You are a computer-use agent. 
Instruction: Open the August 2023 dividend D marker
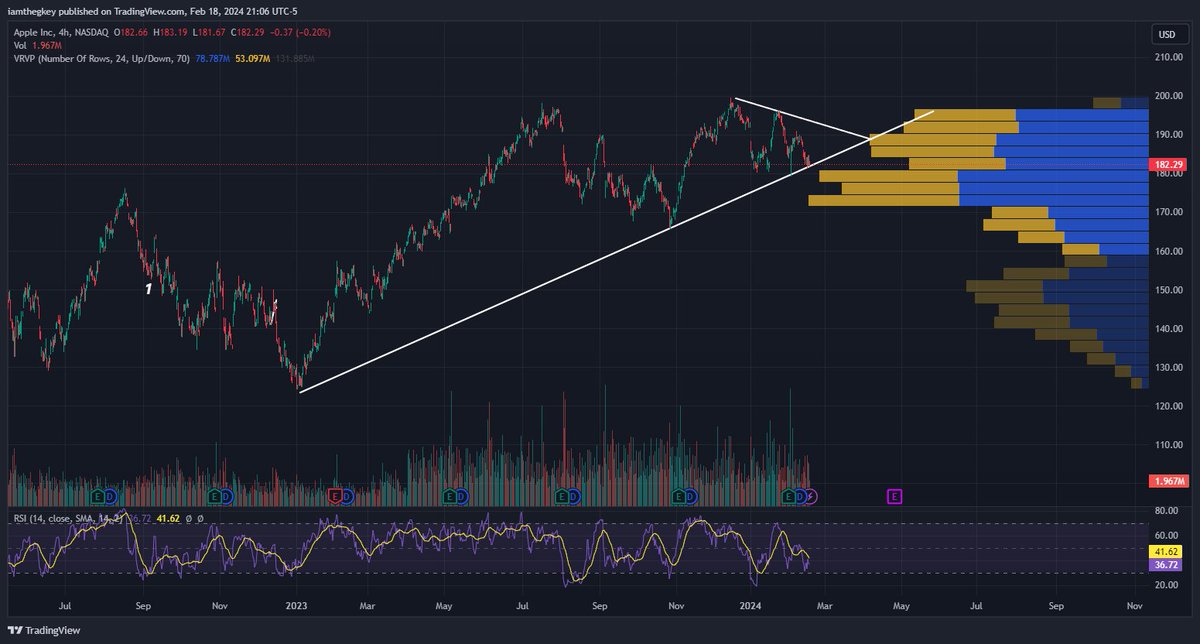pos(574,496)
